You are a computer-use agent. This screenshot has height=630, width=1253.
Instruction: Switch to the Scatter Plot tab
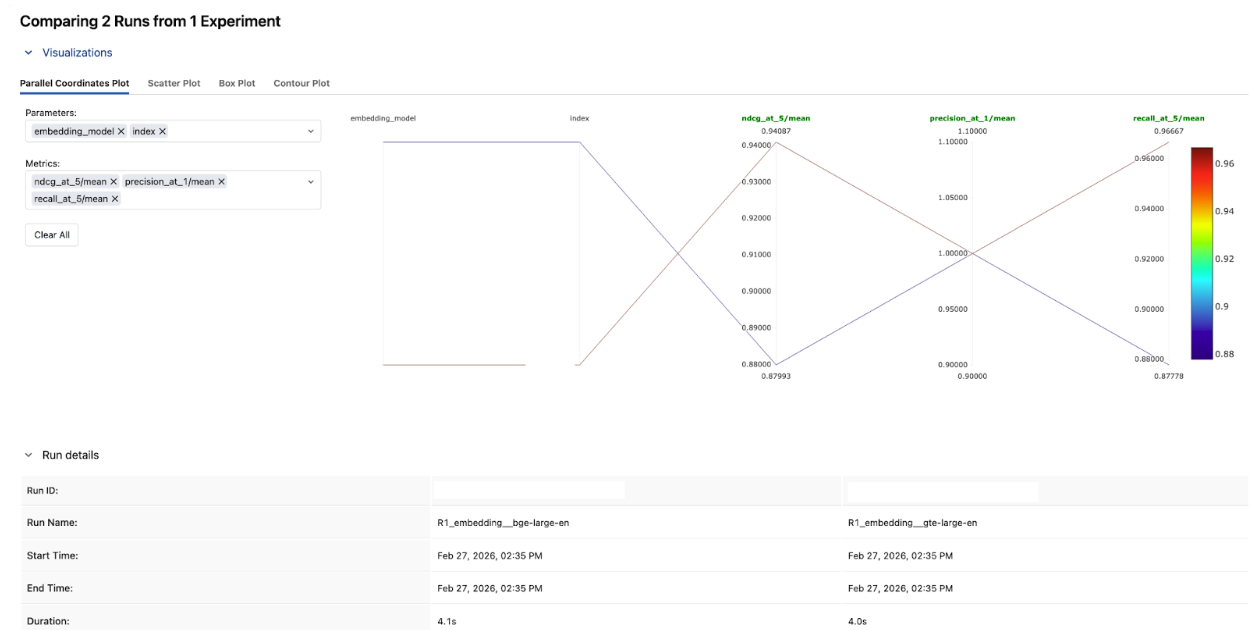tap(174, 83)
